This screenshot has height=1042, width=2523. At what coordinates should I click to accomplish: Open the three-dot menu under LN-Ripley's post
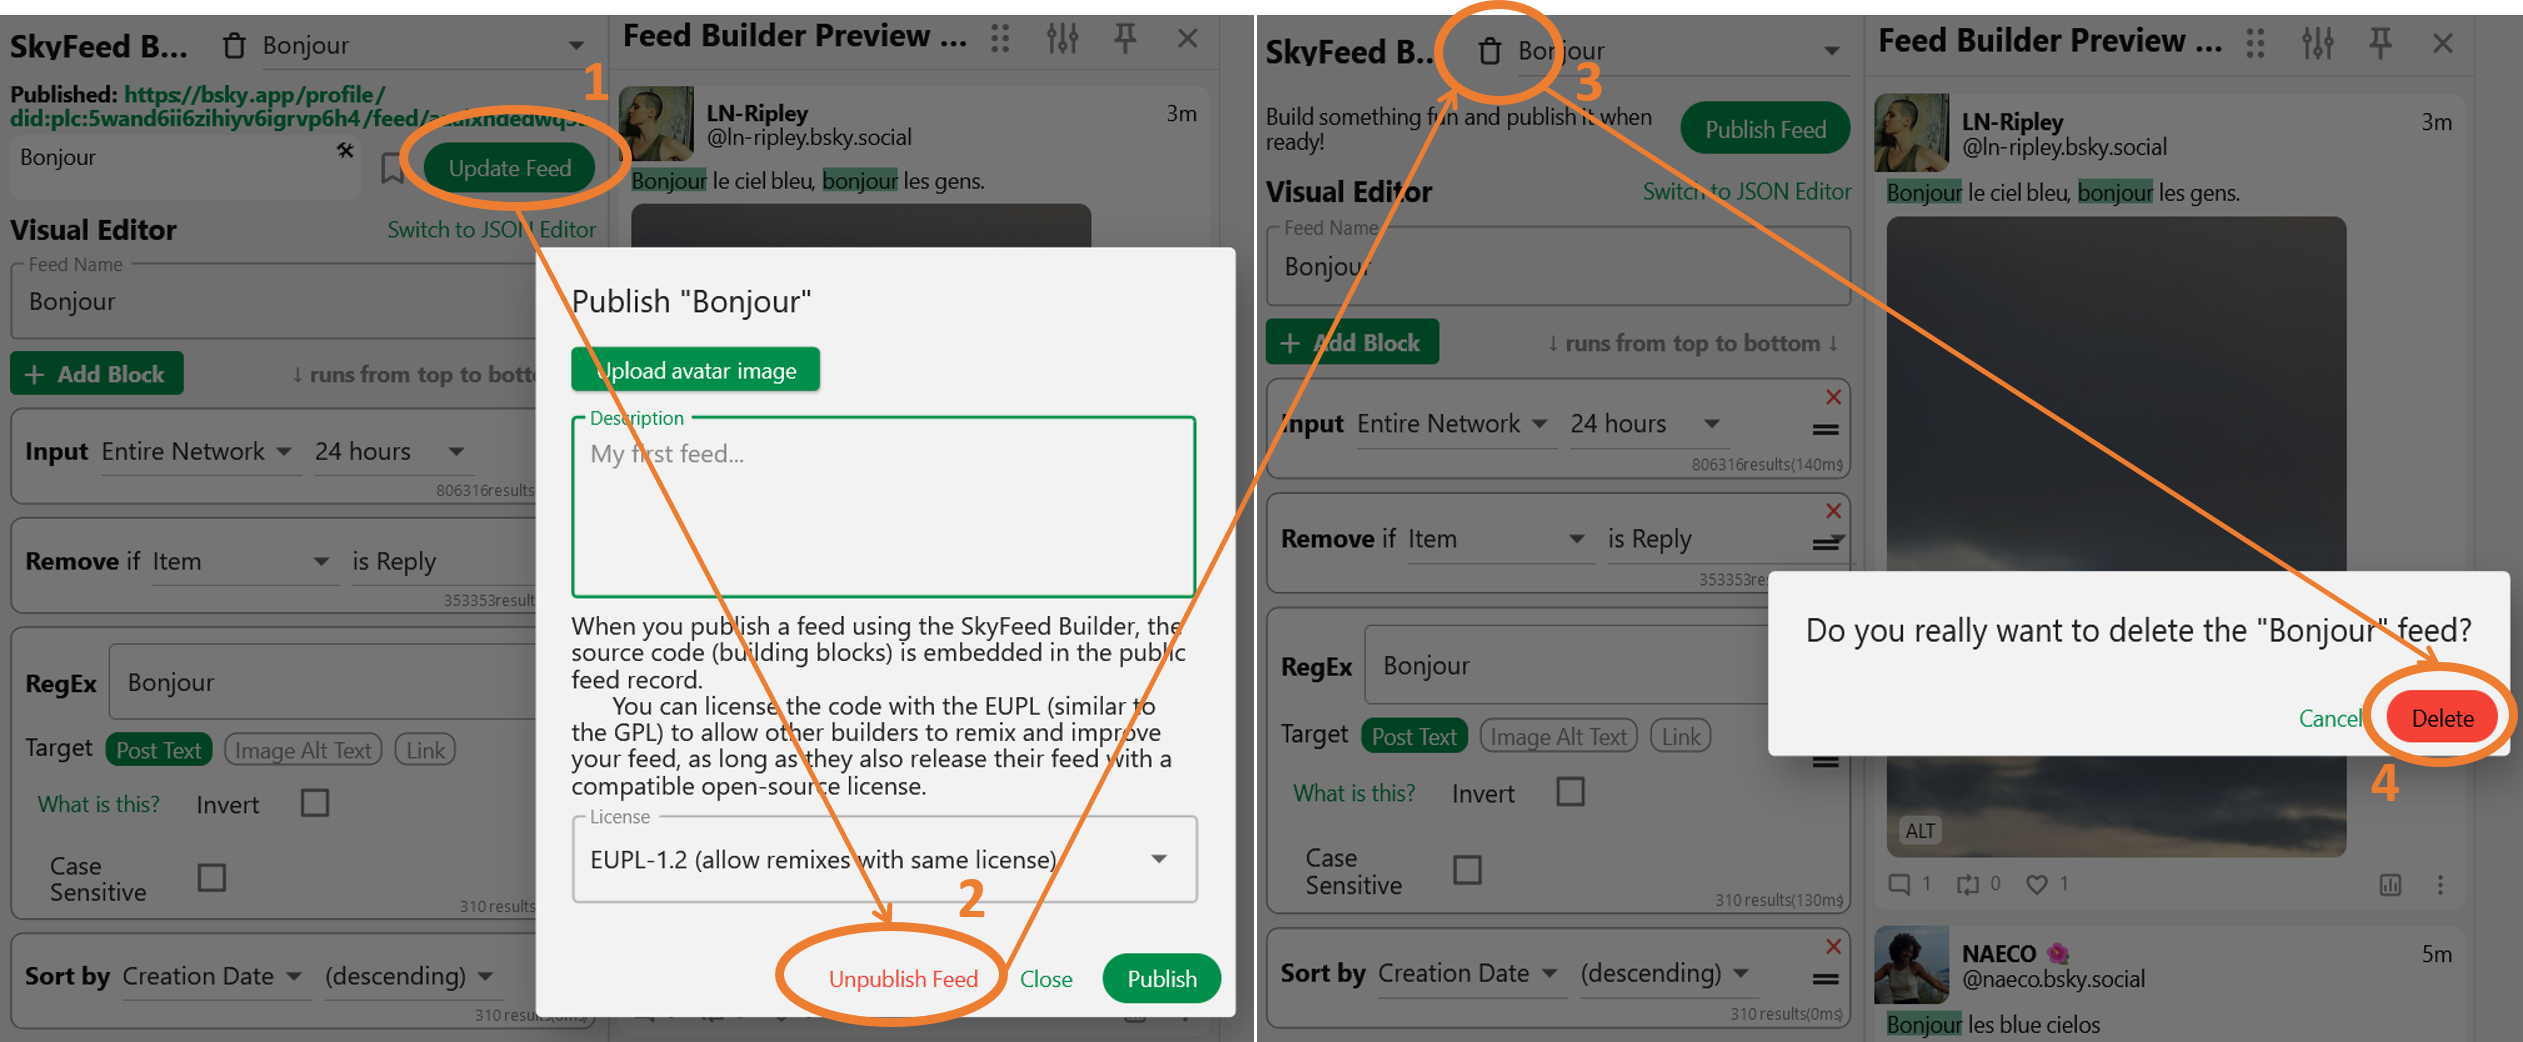click(x=2440, y=885)
